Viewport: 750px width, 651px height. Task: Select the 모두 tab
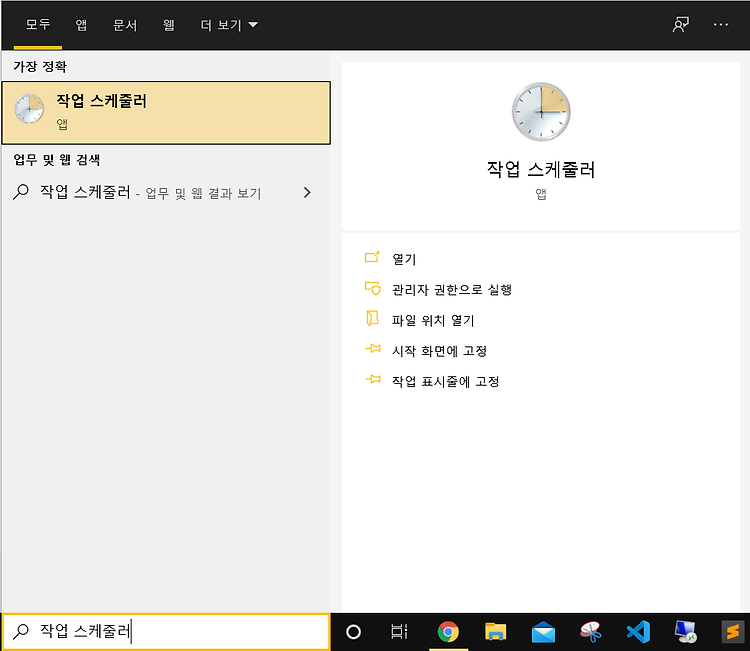click(x=38, y=25)
